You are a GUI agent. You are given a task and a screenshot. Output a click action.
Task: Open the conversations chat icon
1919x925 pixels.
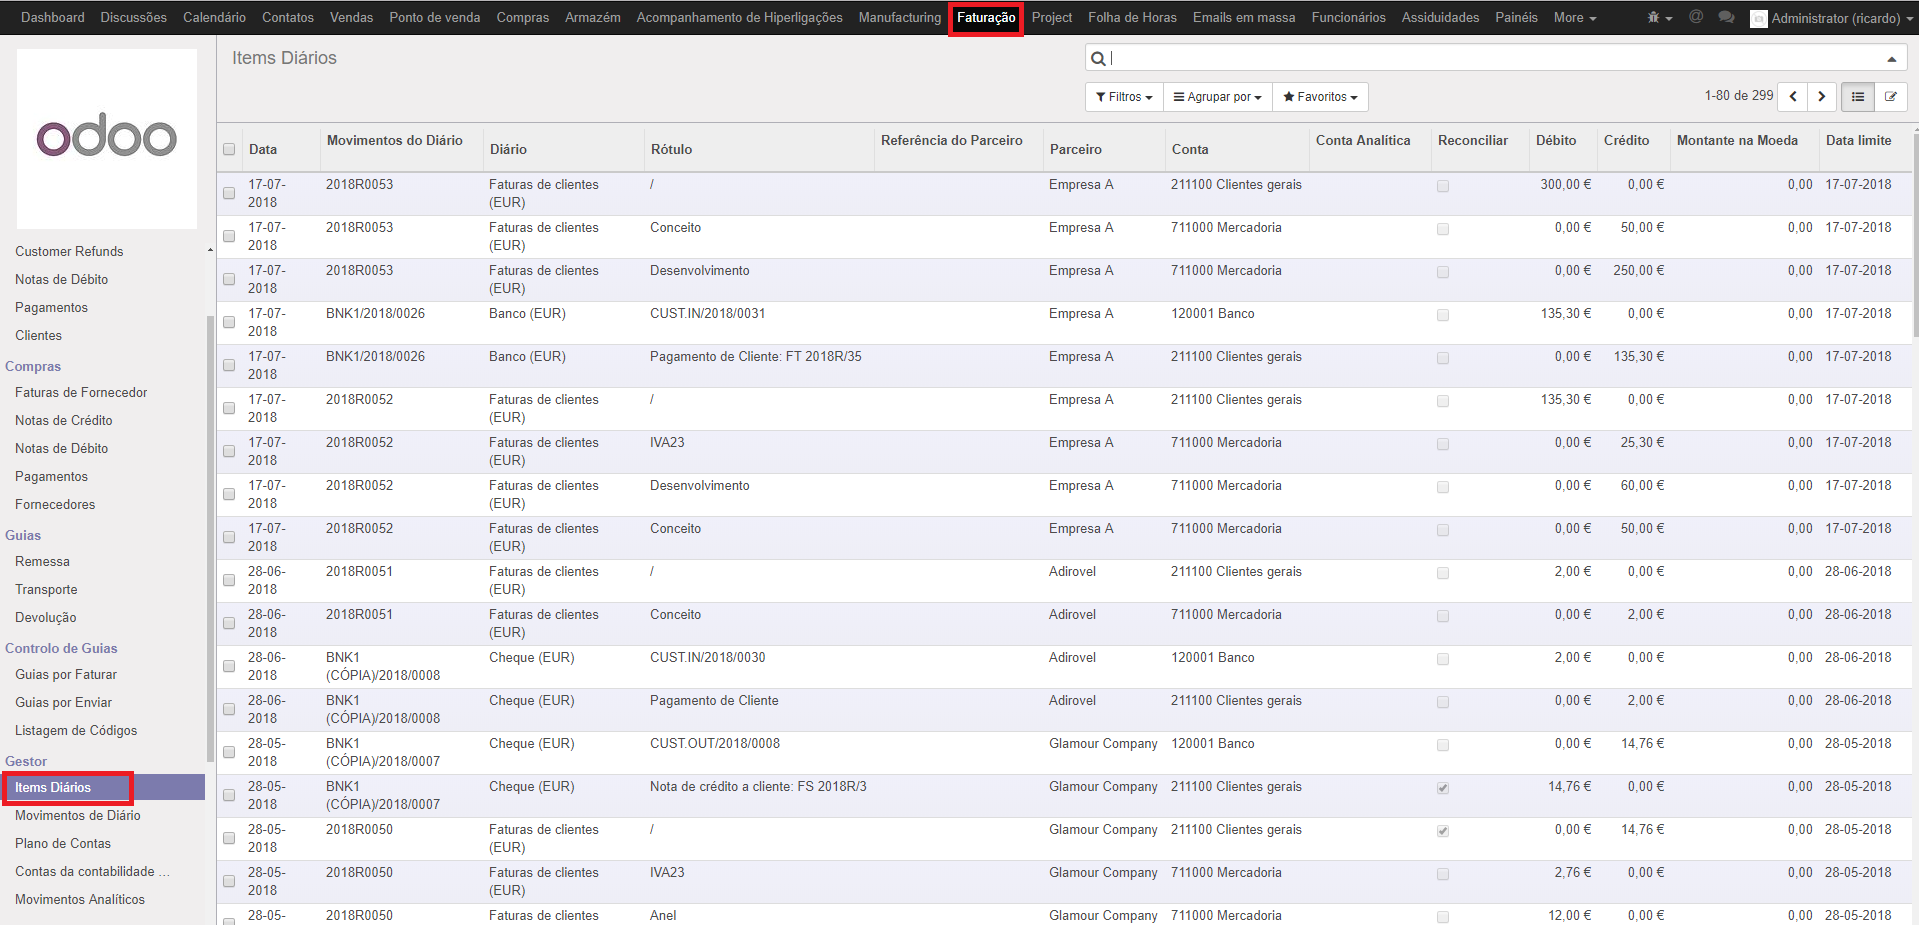[x=1726, y=18]
